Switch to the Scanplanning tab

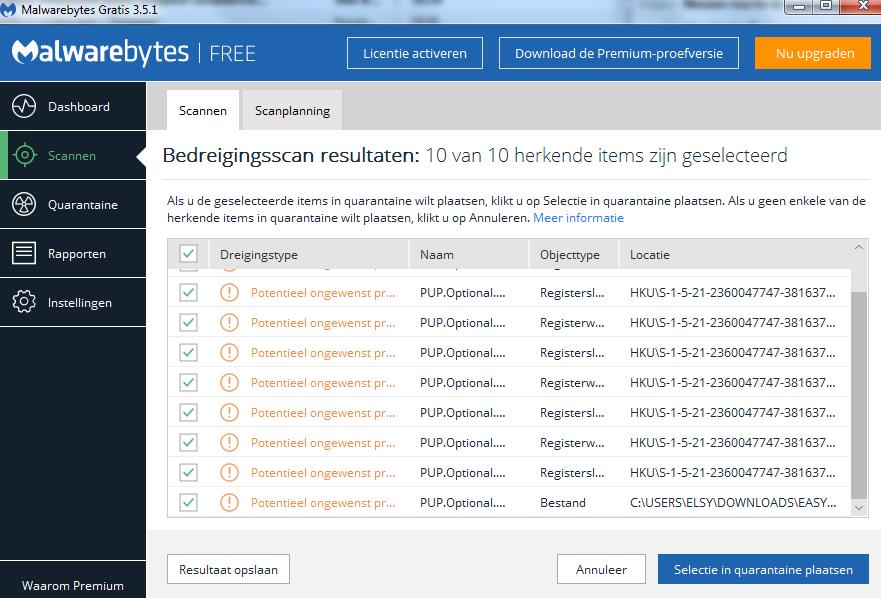click(292, 111)
